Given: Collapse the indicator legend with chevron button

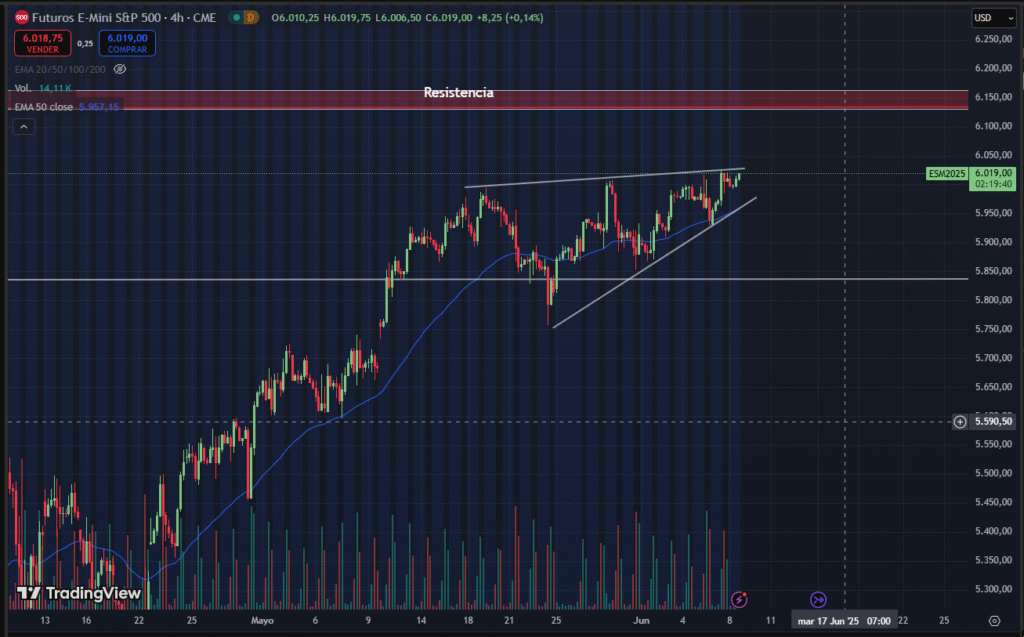Looking at the screenshot, I should (x=24, y=126).
